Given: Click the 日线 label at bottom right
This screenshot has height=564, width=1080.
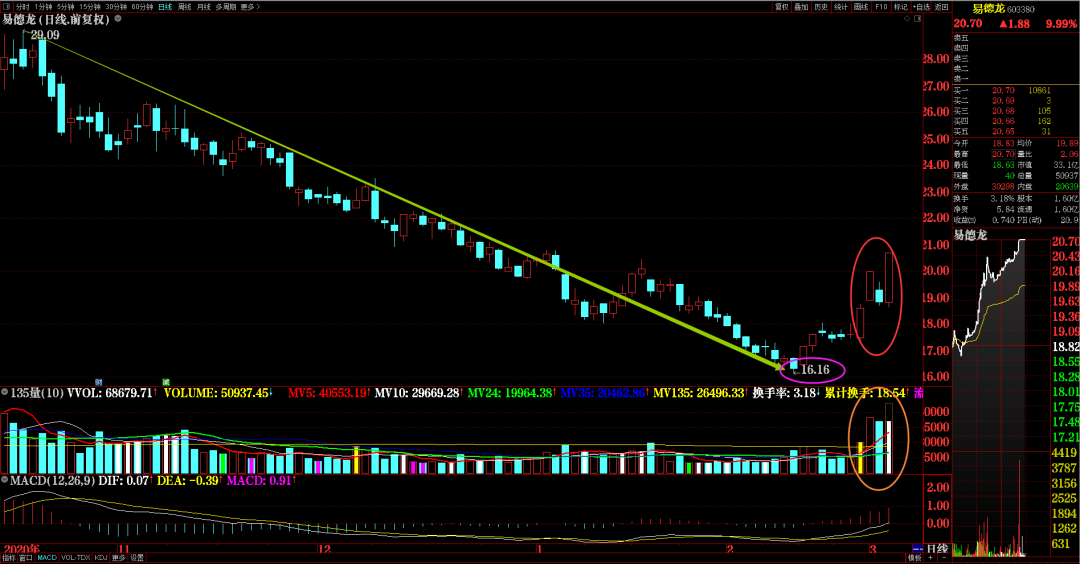Looking at the screenshot, I should [937, 548].
